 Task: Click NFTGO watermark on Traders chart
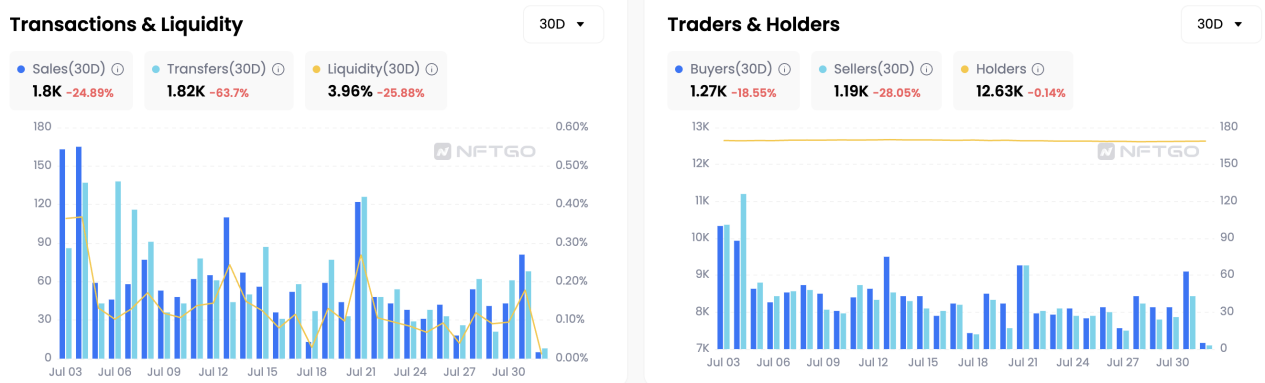tap(1148, 151)
